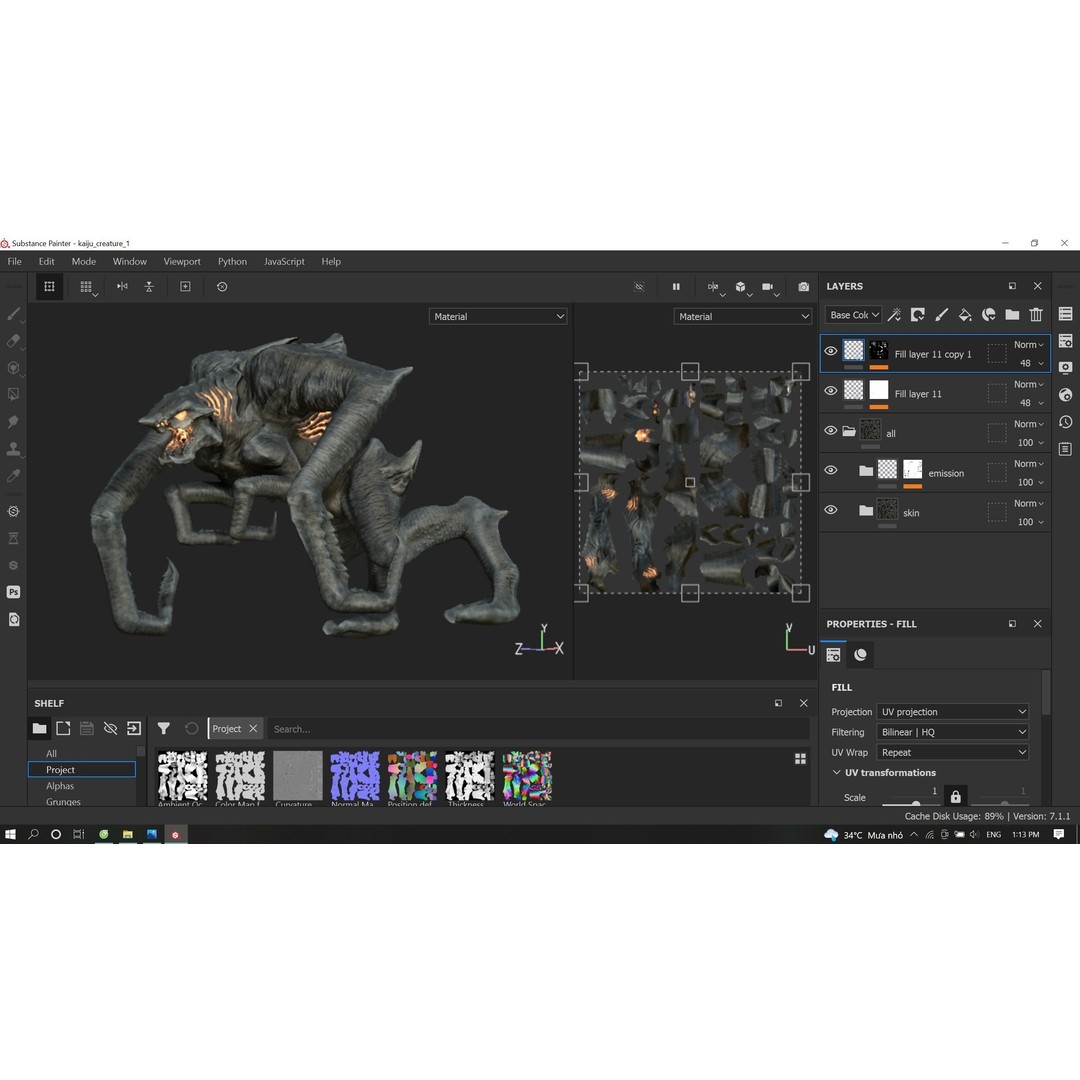
Task: Select the Paint brush tool in left toolbar
Action: click(13, 314)
